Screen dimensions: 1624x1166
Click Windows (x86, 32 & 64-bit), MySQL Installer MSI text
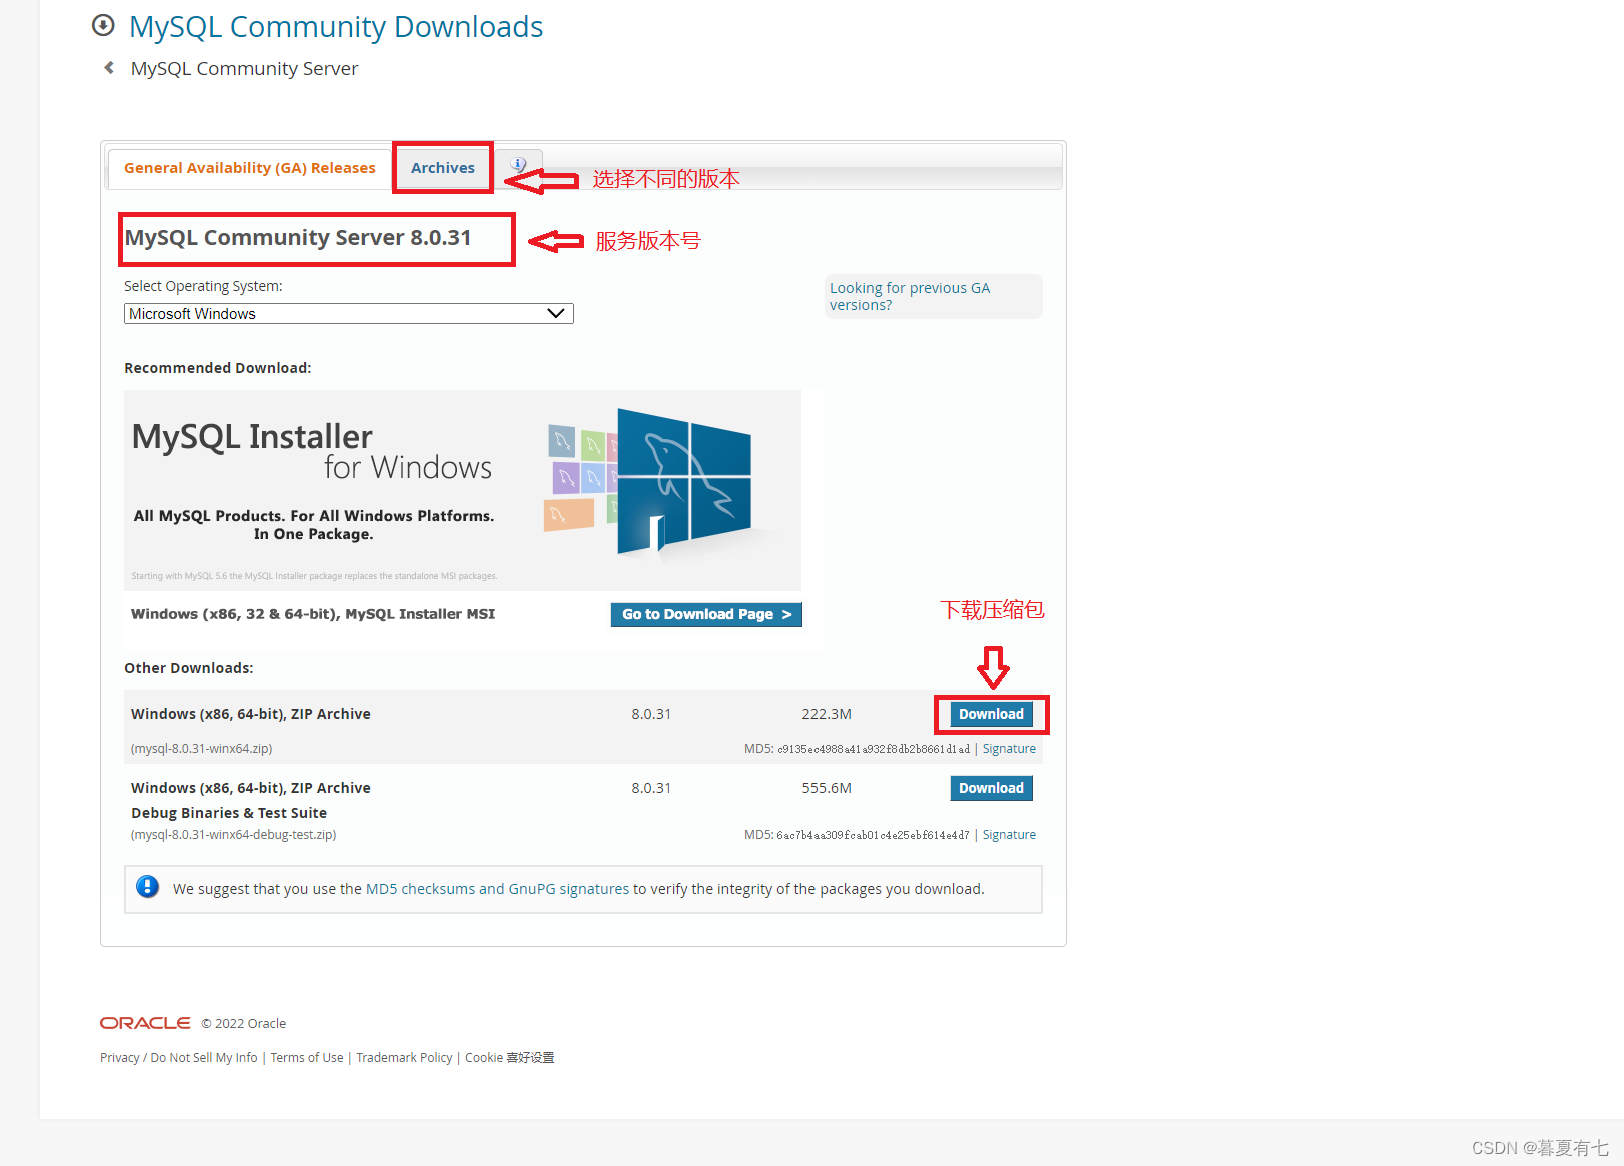pyautogui.click(x=313, y=614)
